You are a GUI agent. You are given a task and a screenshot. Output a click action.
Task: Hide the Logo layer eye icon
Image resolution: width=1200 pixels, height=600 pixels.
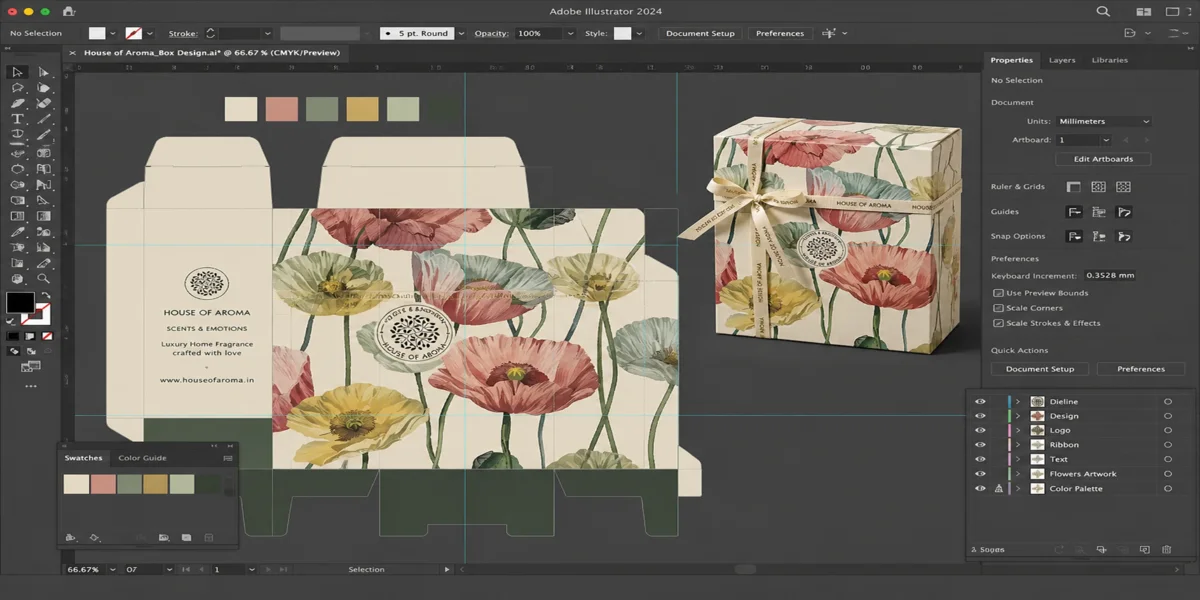coord(980,430)
